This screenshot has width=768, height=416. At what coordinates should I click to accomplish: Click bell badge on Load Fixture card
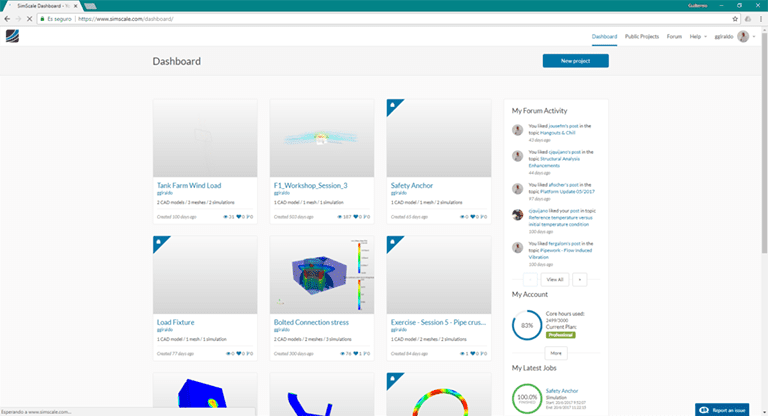[159, 242]
